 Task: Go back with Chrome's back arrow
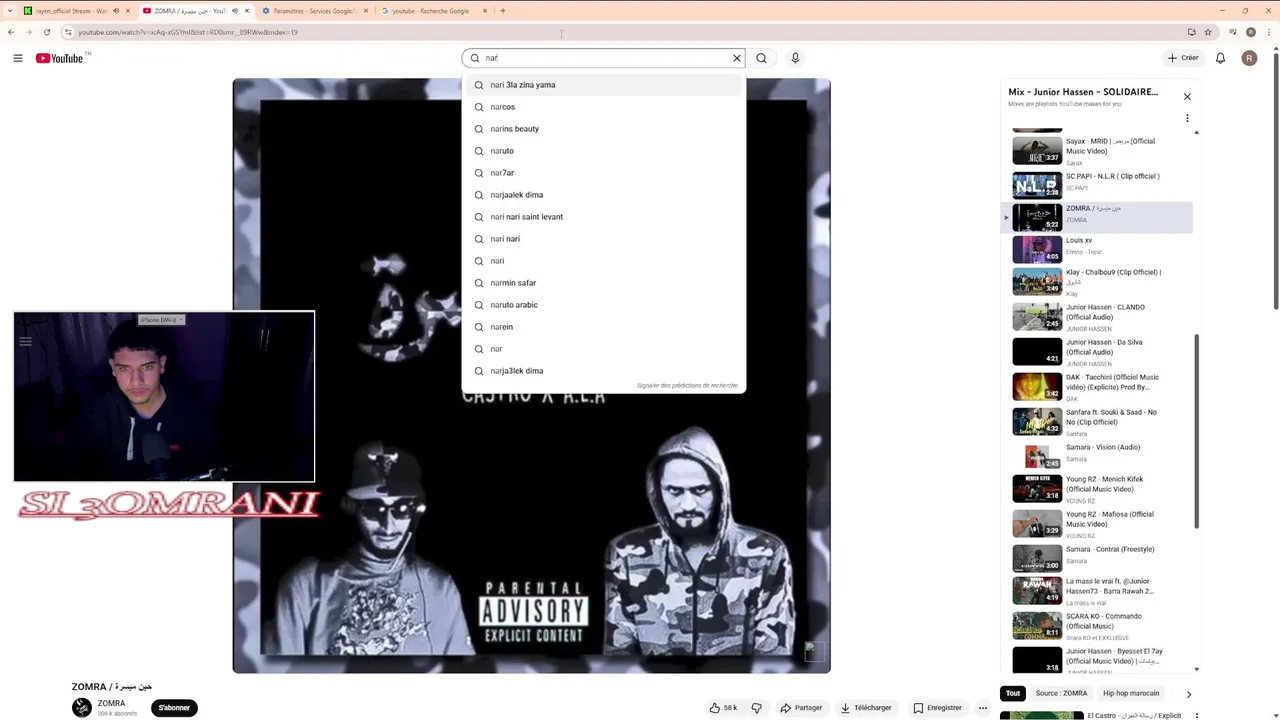point(11,32)
